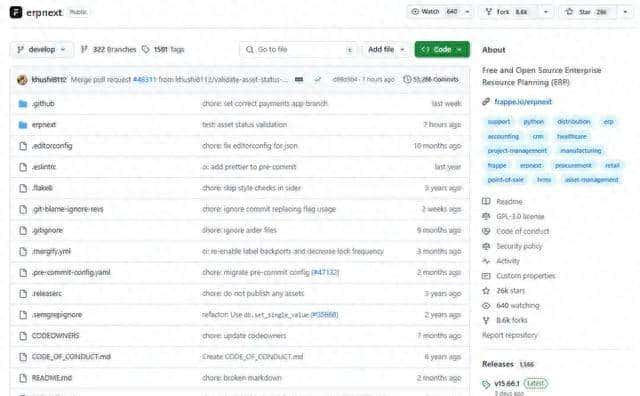Open pull request #47132 link
The width and height of the screenshot is (640, 396).
pos(325,272)
